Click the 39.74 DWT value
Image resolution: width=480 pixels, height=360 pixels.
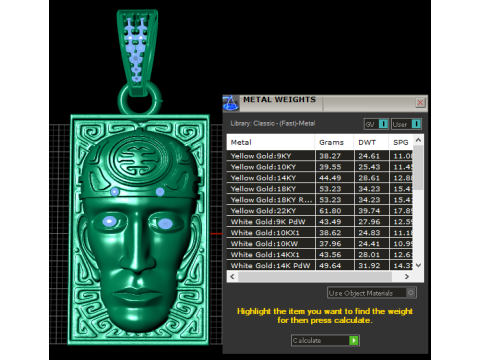(x=369, y=211)
